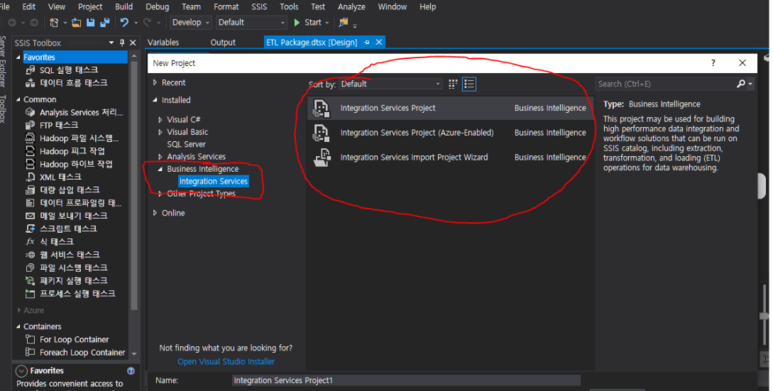Open the Sort by Default dropdown
Screen dimensions: 773x391
(390, 84)
